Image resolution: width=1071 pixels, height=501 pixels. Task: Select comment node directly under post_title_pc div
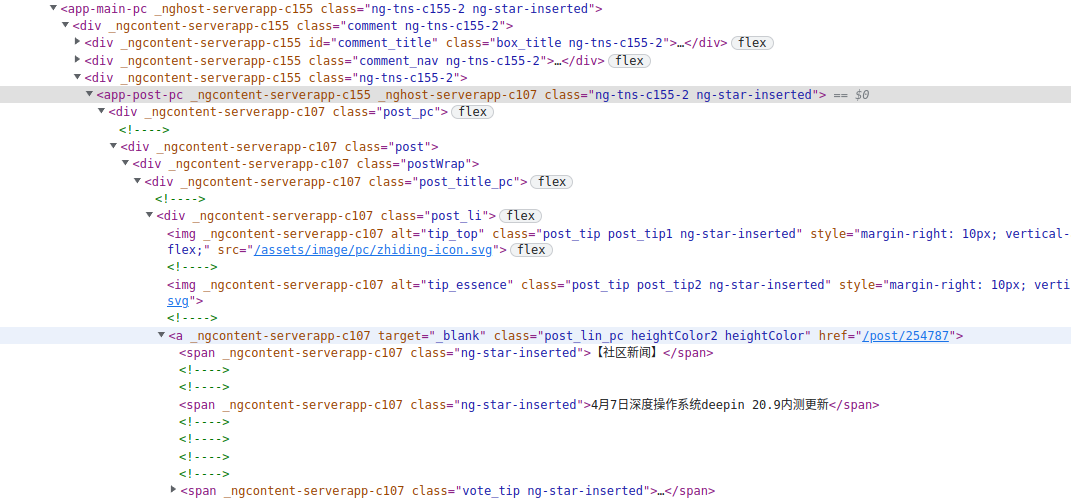(180, 199)
